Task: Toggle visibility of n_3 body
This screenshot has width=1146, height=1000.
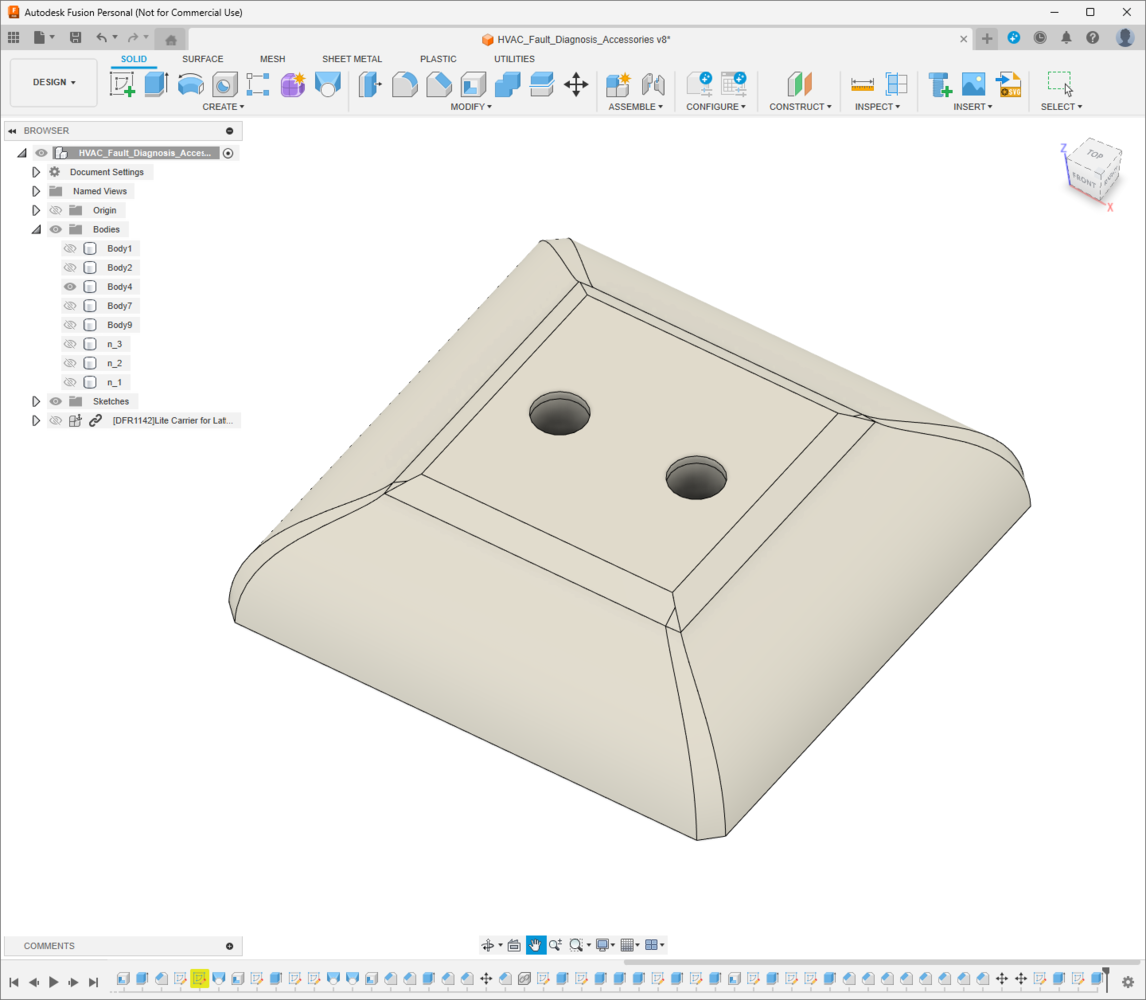Action: tap(70, 344)
